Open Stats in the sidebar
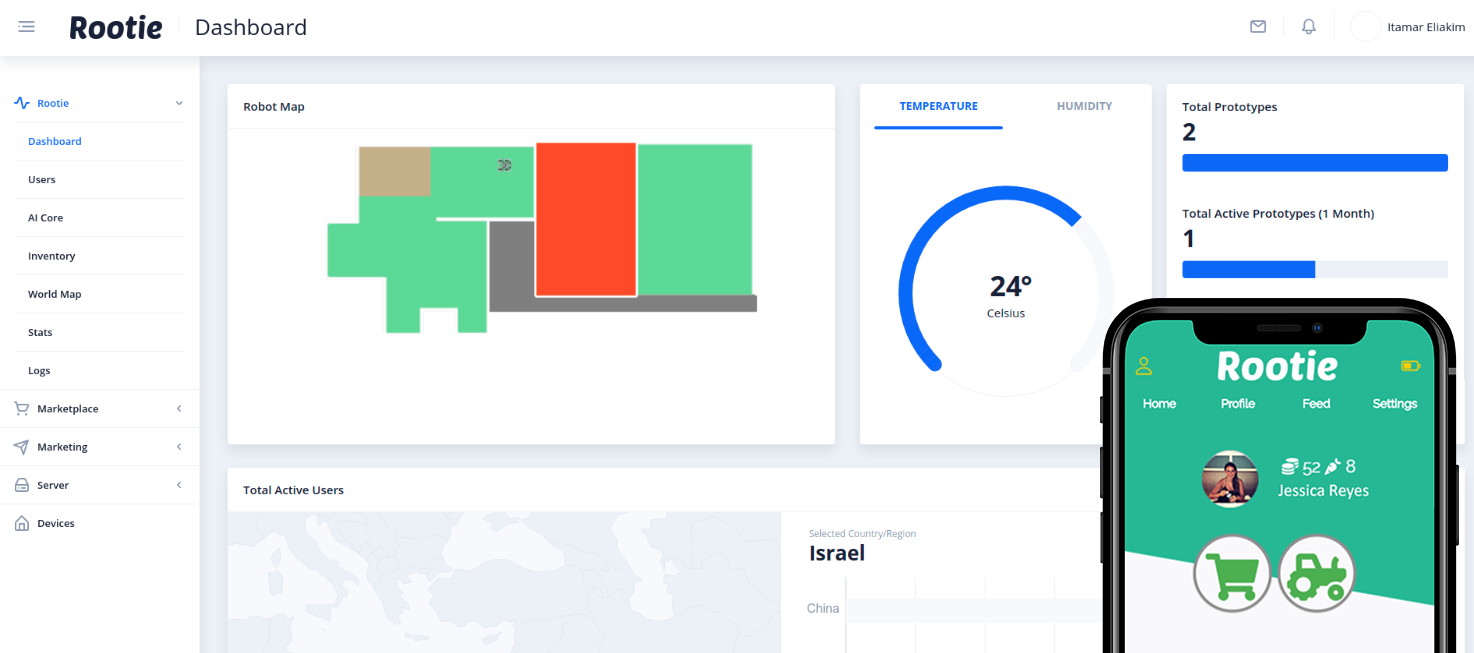The image size is (1474, 653). (40, 332)
